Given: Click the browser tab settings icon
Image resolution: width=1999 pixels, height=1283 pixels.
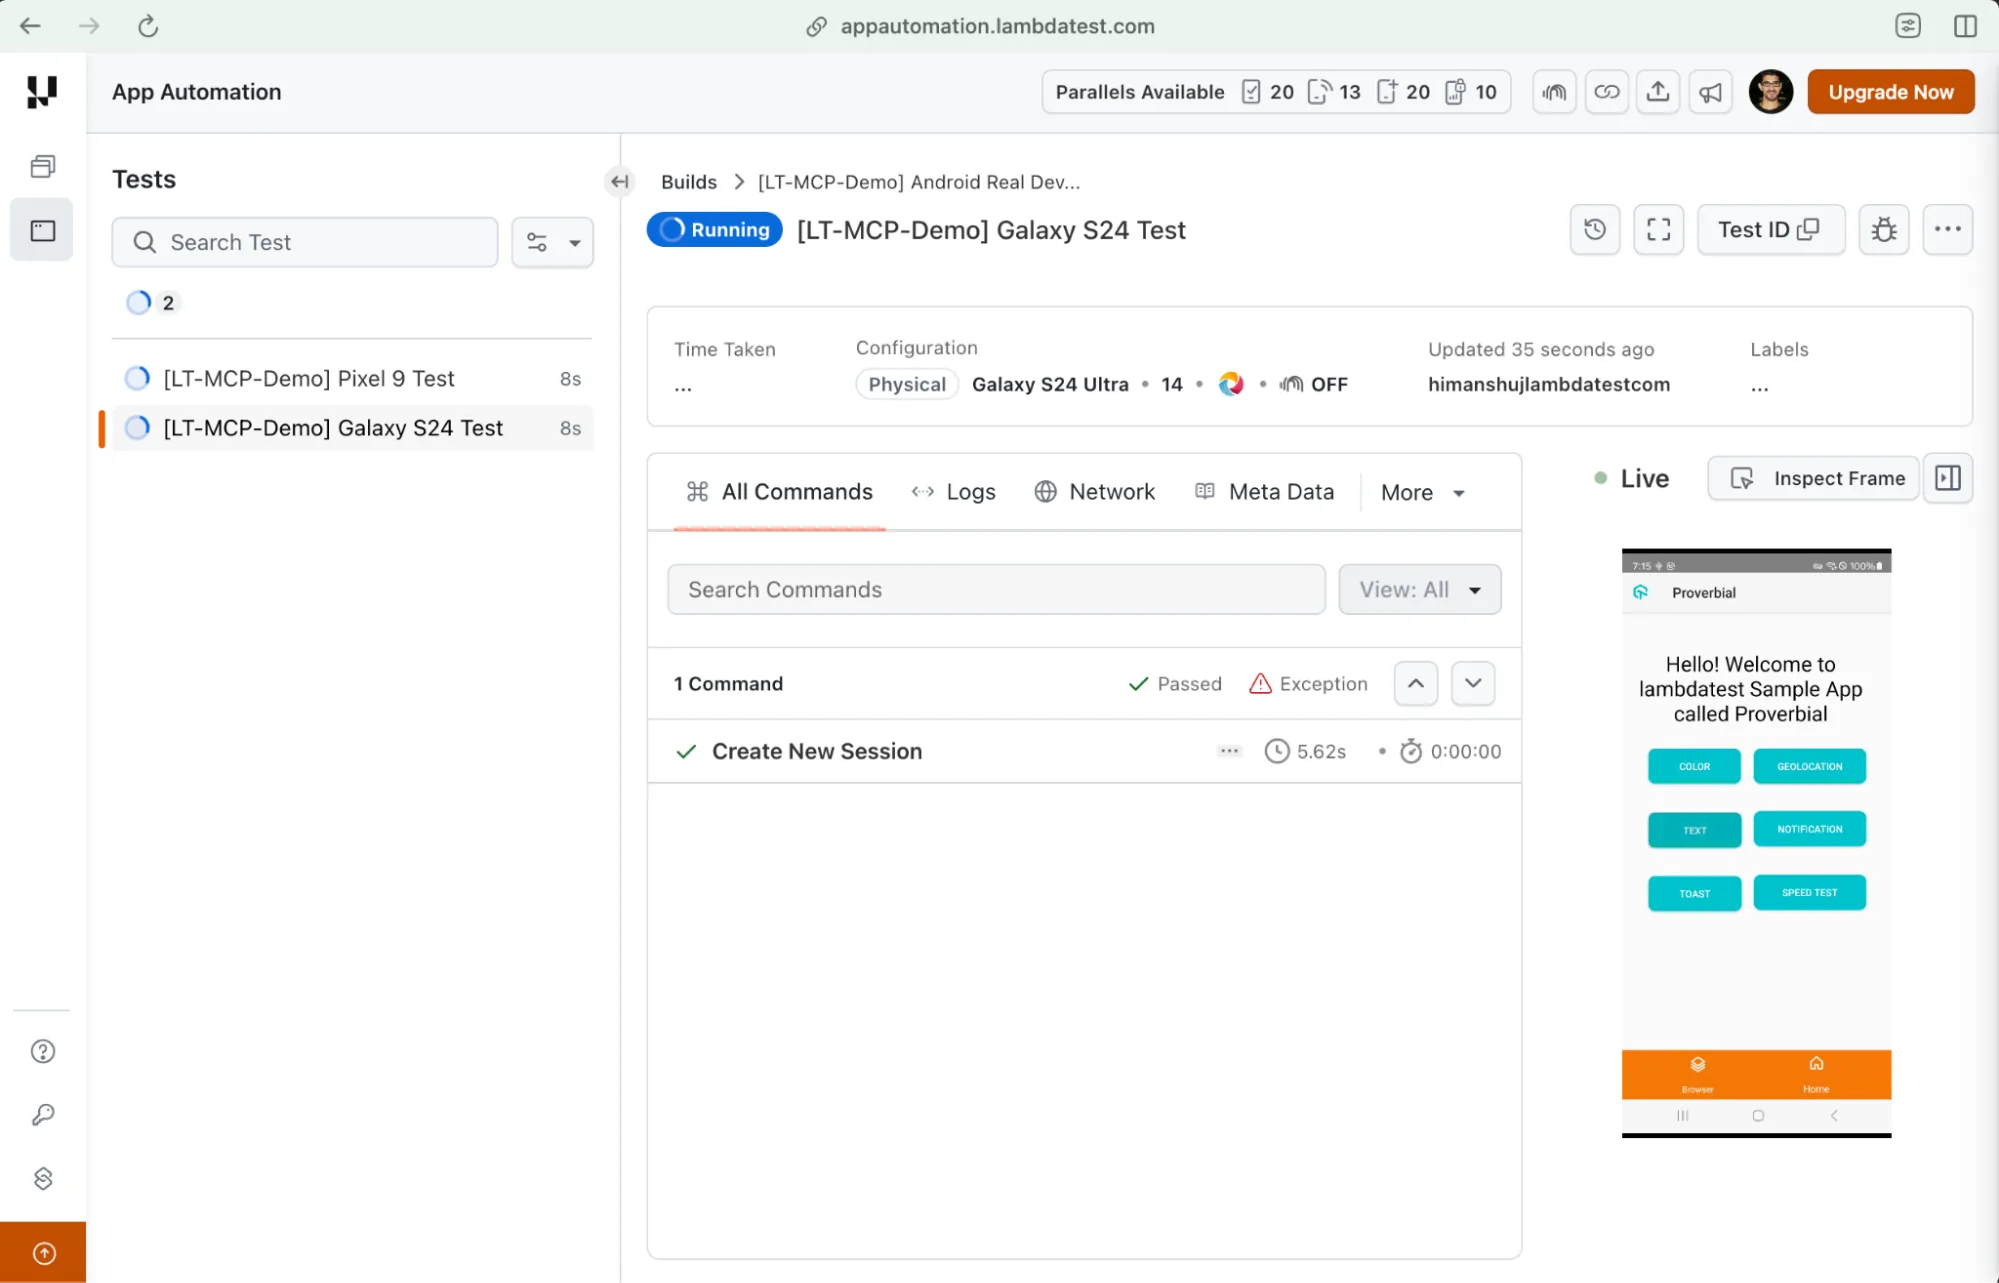Looking at the screenshot, I should (x=1908, y=26).
